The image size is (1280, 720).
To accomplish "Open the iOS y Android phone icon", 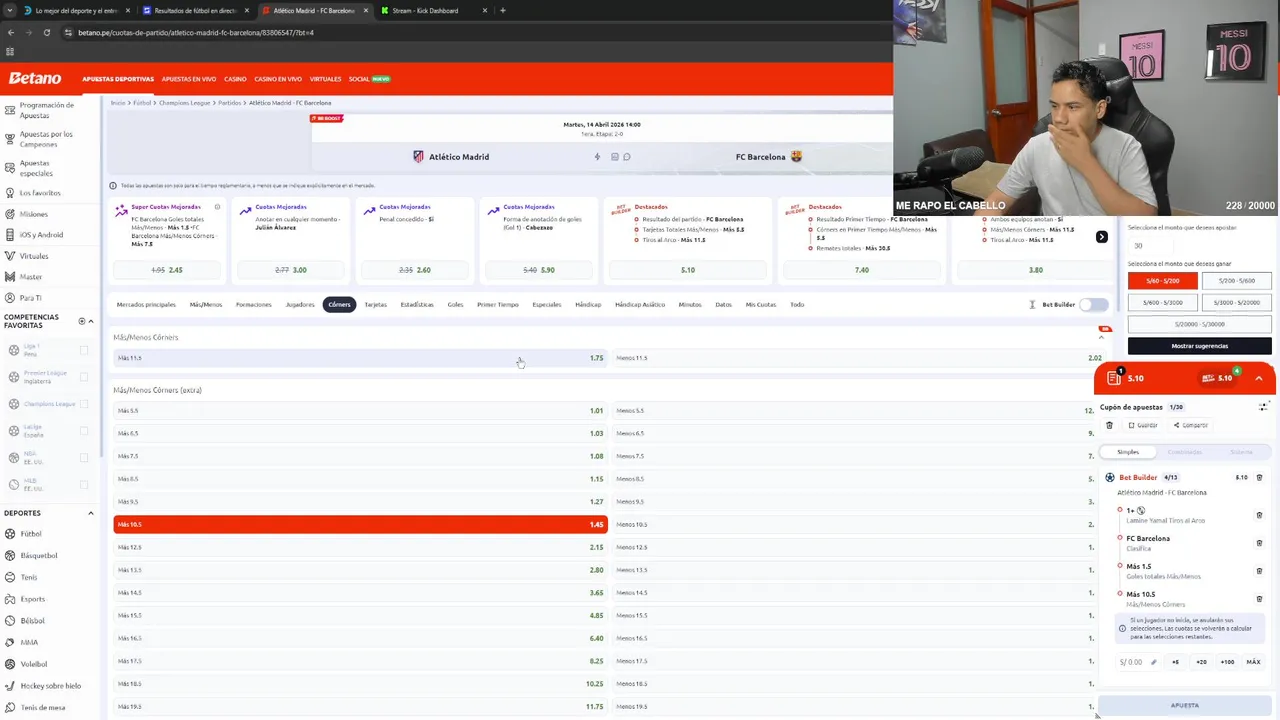I will [10, 235].
